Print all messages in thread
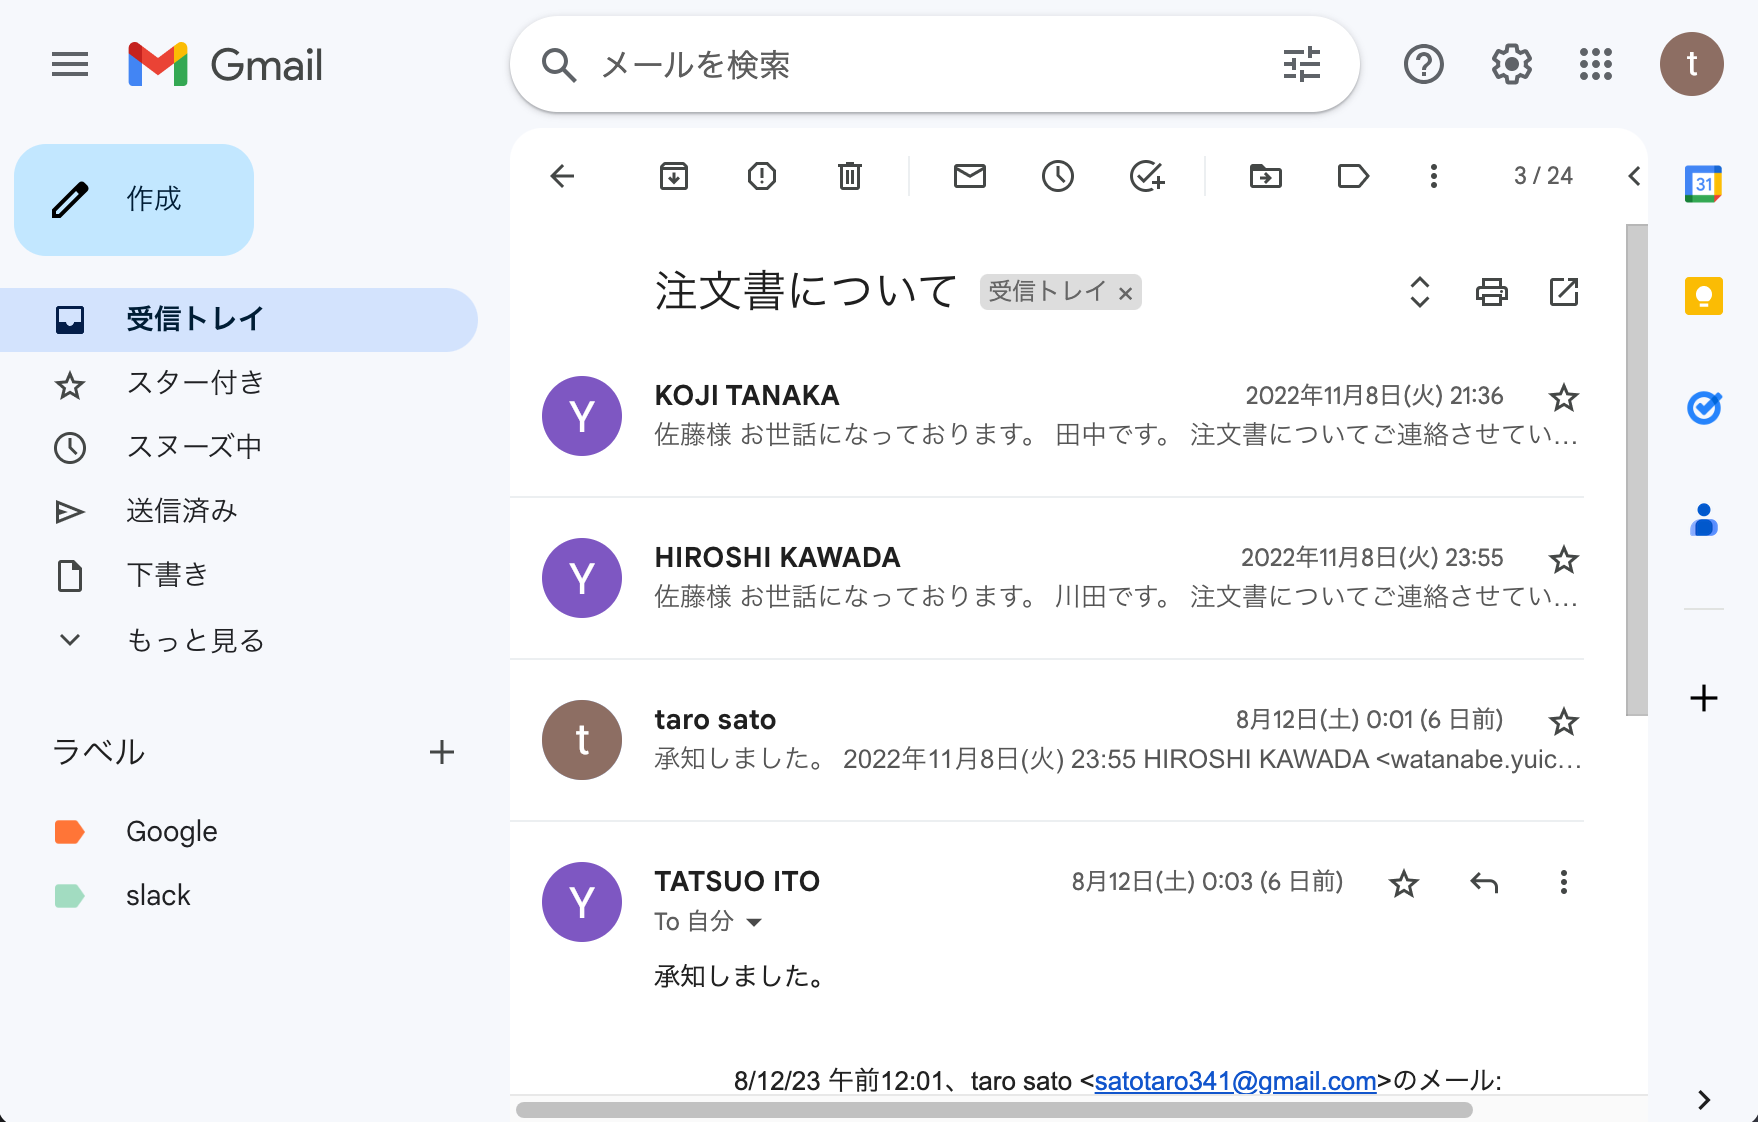 click(x=1492, y=292)
